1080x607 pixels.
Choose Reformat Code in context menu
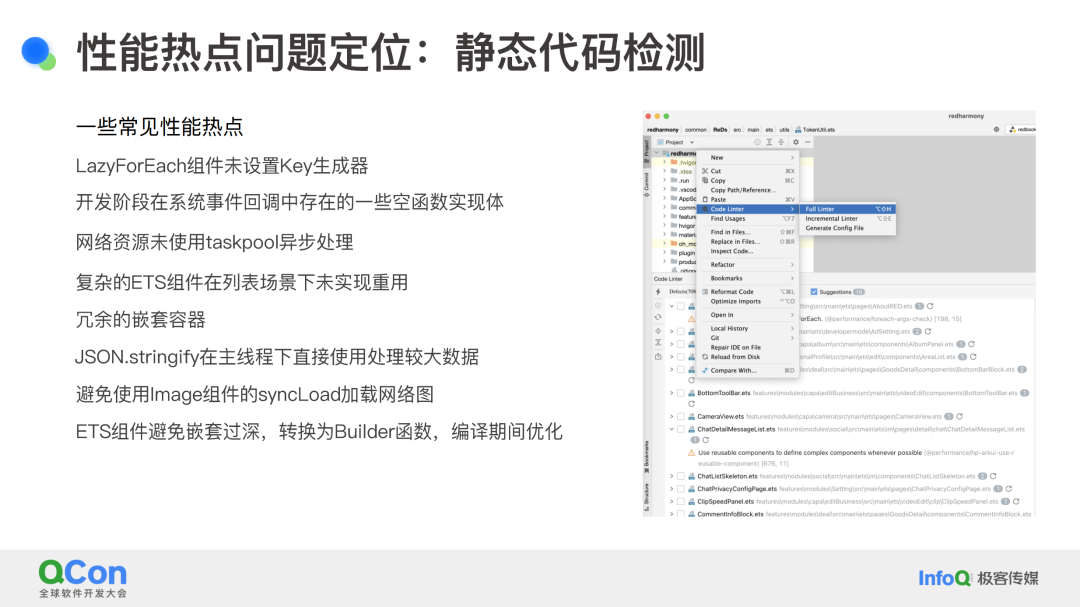point(748,291)
